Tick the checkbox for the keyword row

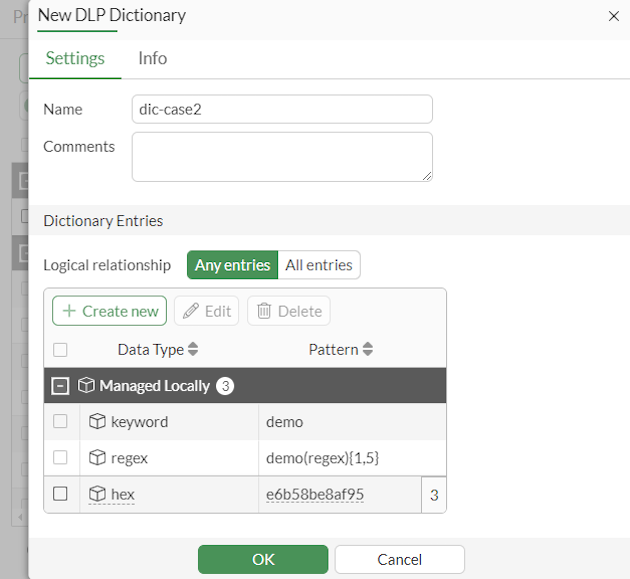click(61, 422)
